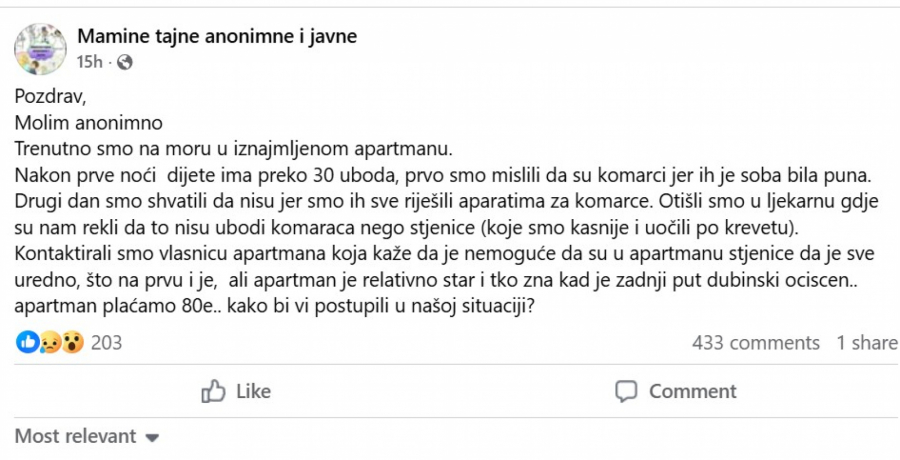Viewport: 900px width, 460px height.
Task: Click the 'Molim anonimno' text line
Action: coord(88,123)
